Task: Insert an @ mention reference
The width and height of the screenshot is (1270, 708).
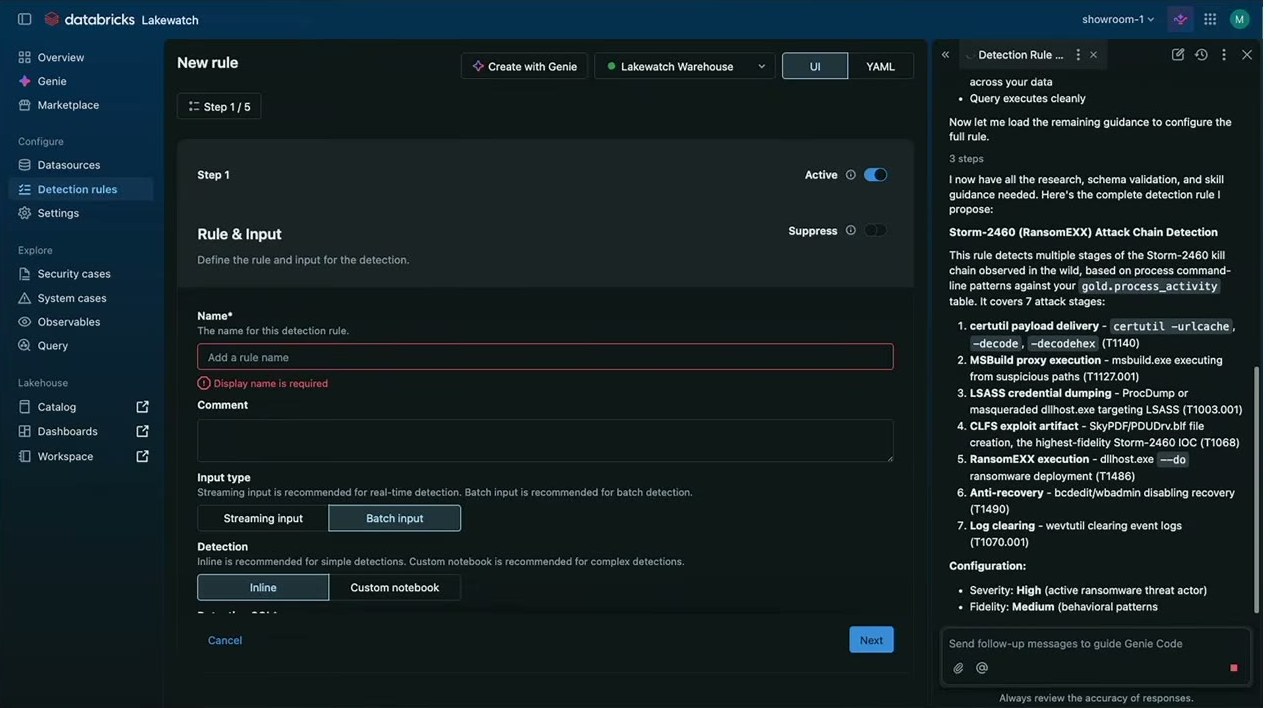Action: 982,668
